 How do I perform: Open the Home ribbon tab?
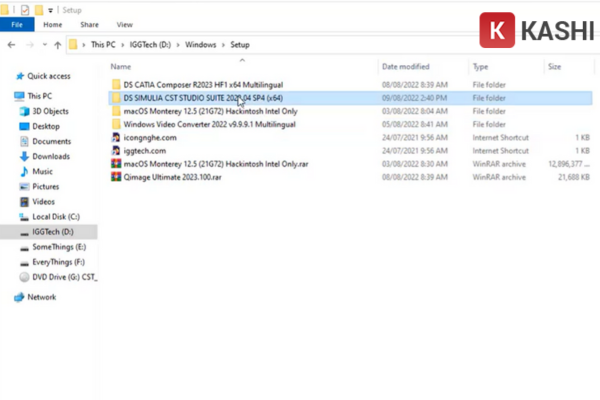point(51,23)
